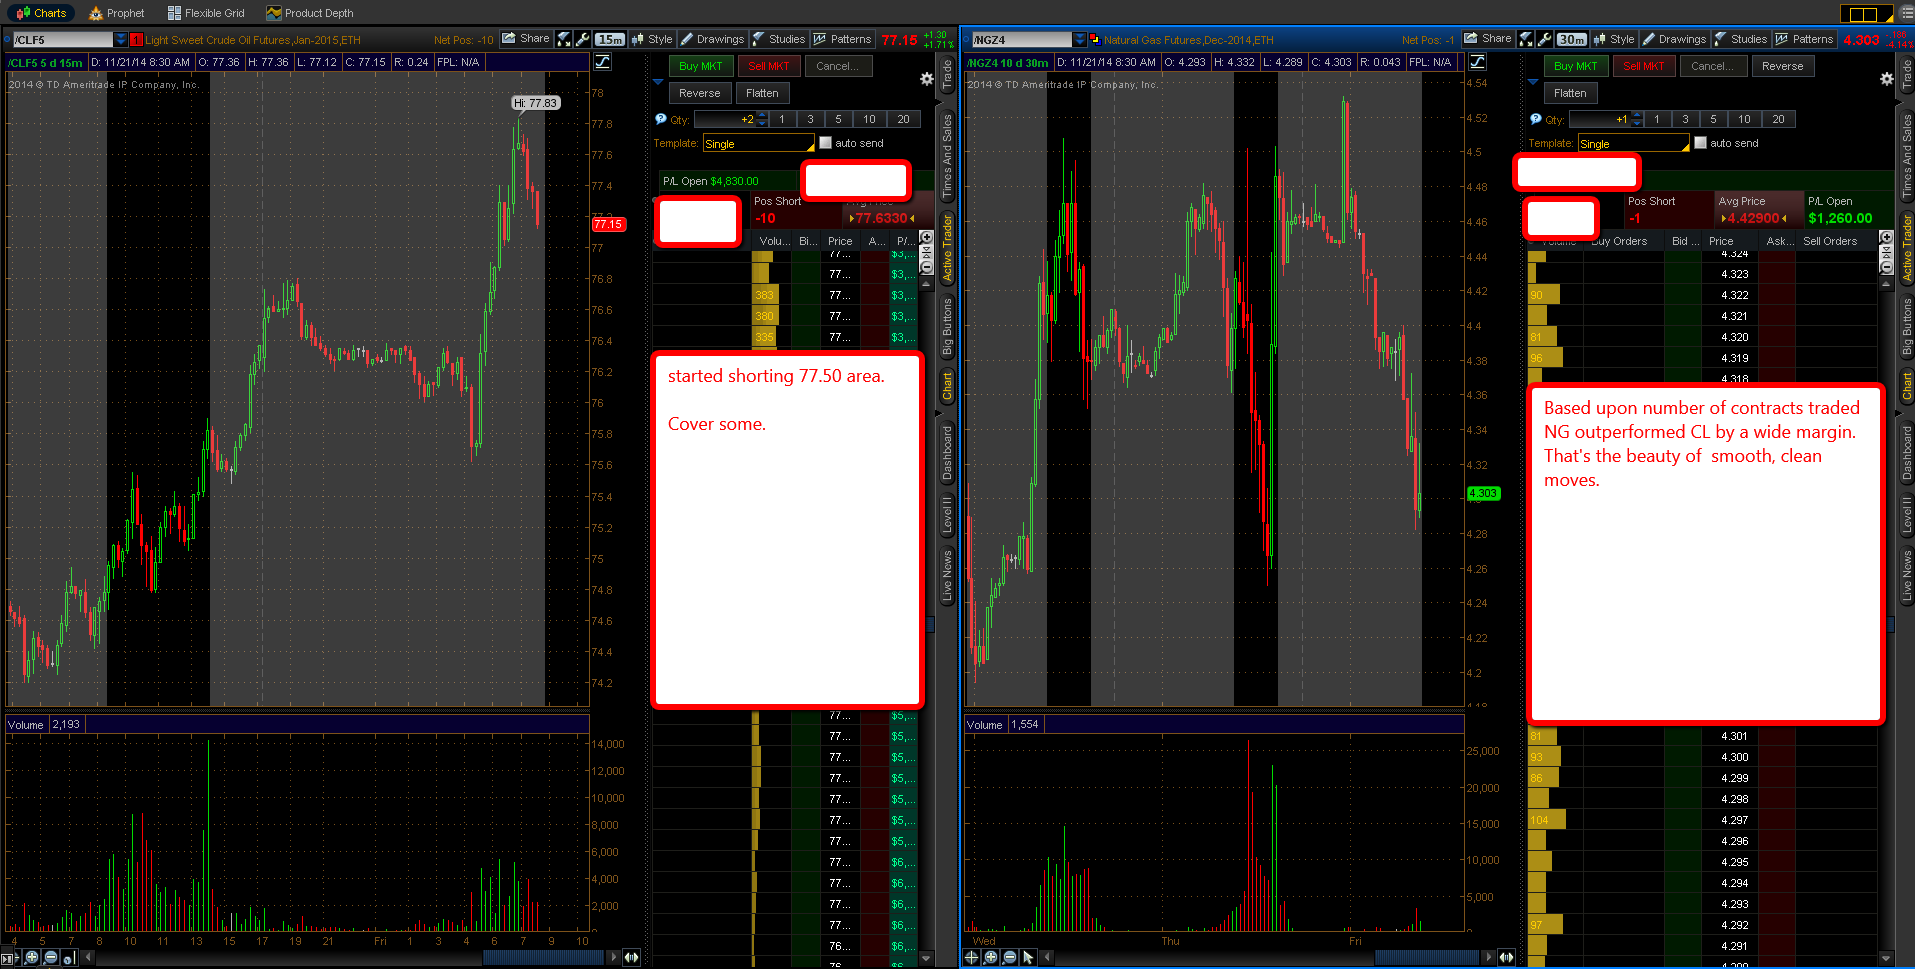The image size is (1915, 969).
Task: Click the red alert badge beside /CLF5
Action: [137, 40]
